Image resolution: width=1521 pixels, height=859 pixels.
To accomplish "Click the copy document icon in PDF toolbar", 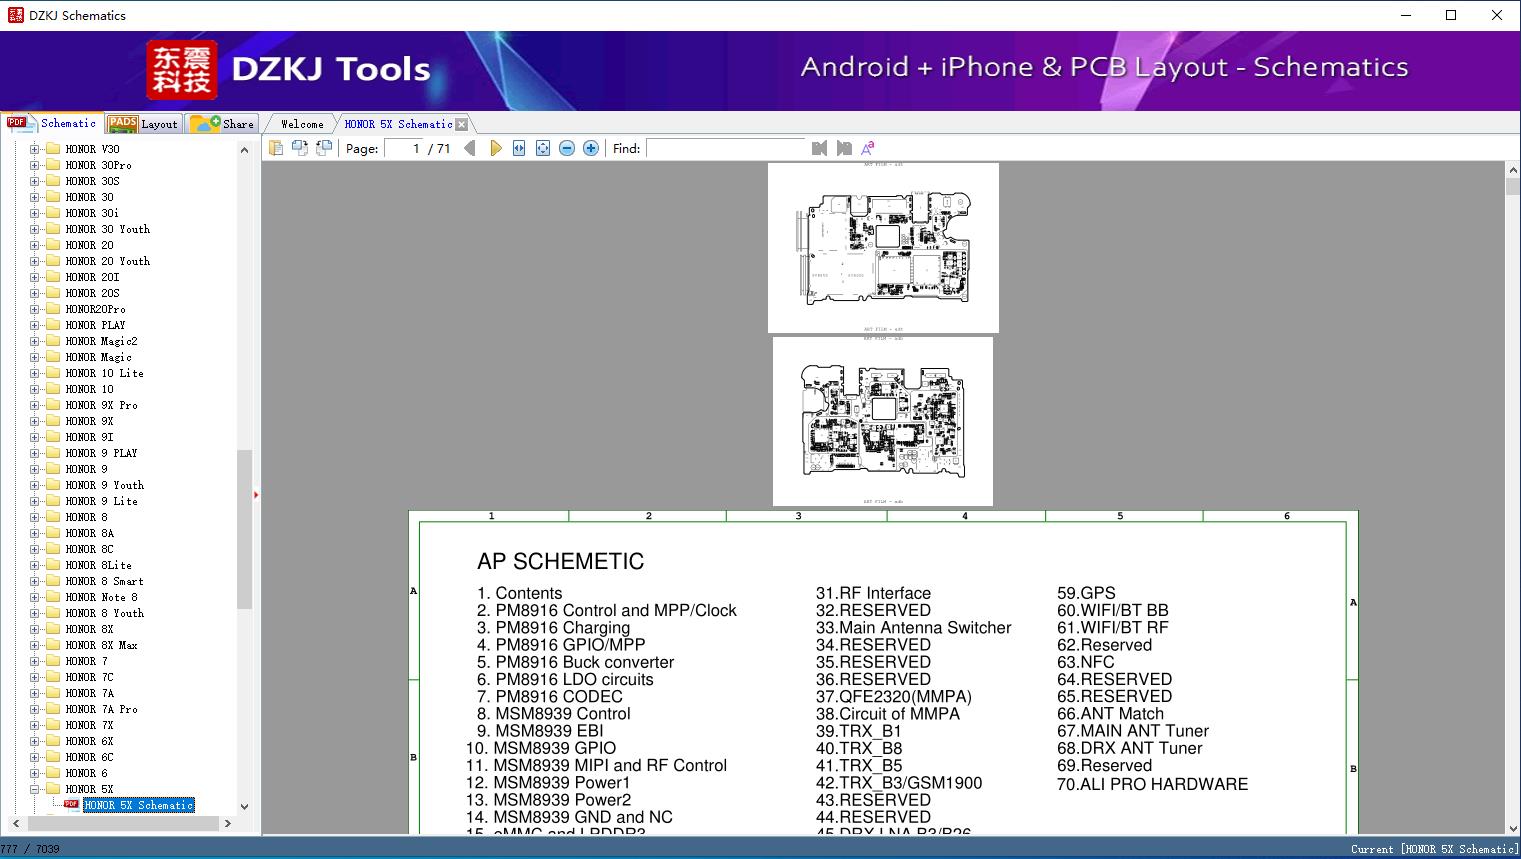I will tap(276, 148).
